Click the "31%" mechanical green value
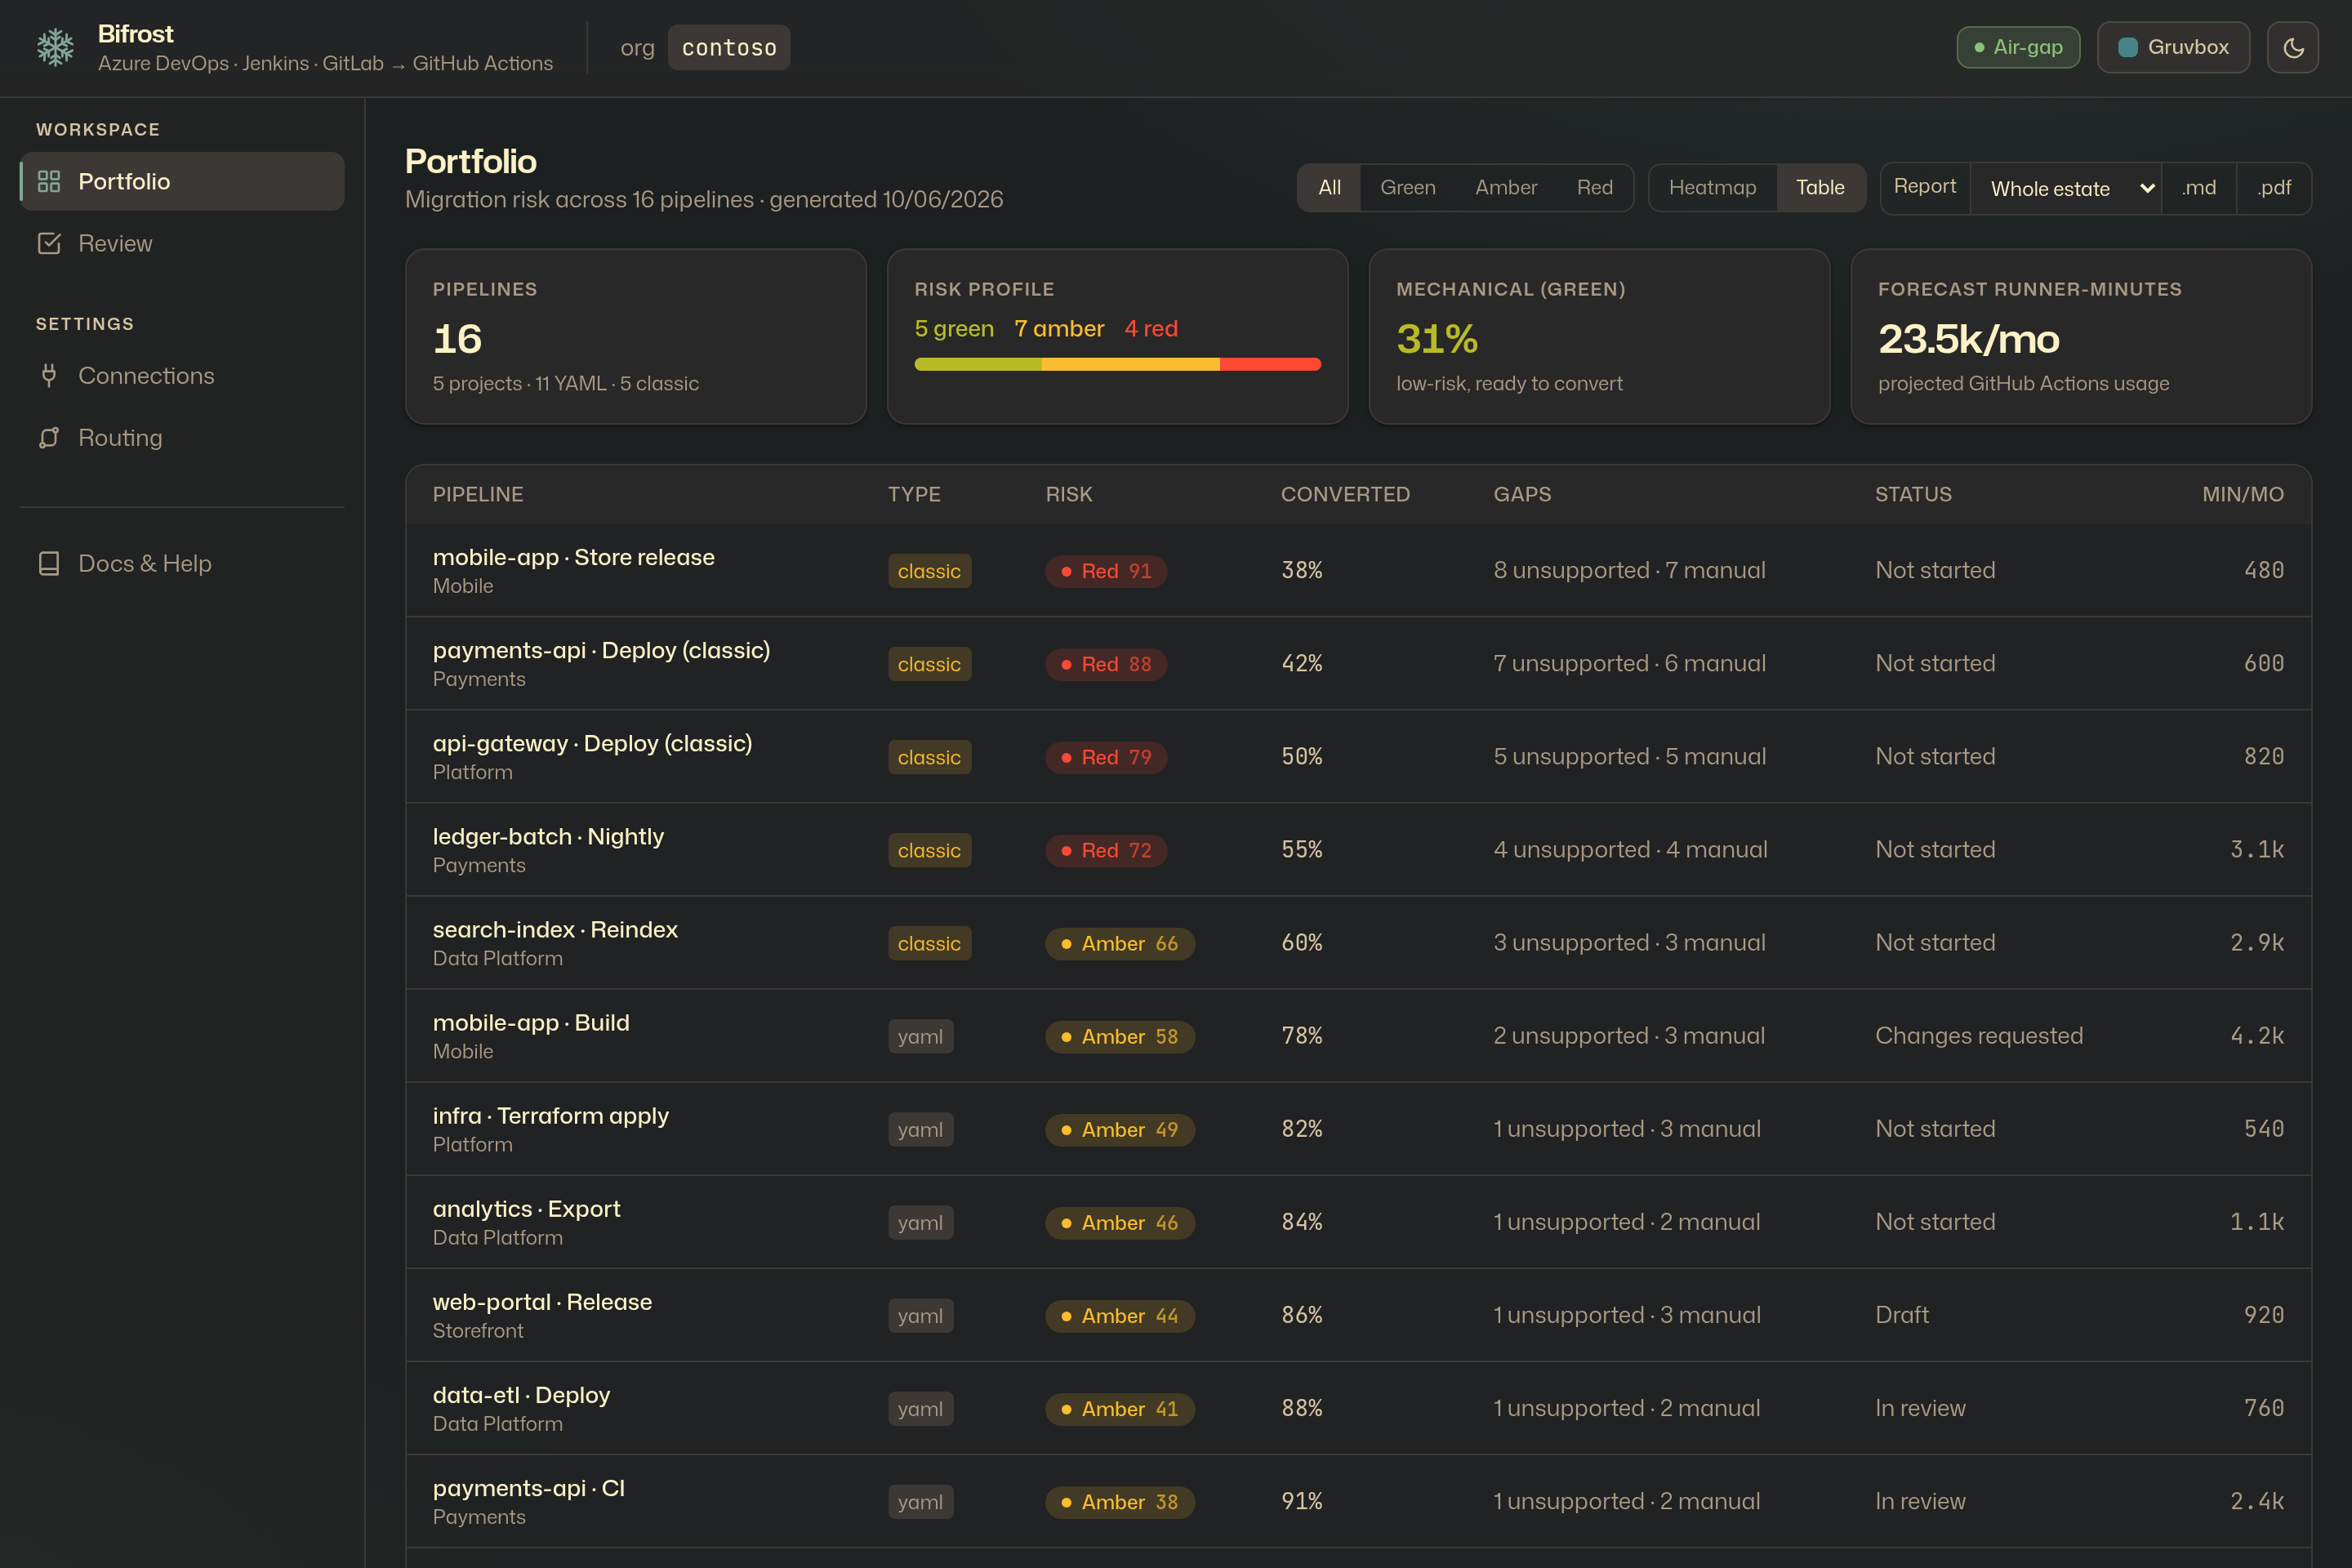The image size is (2352, 1568). point(1437,339)
